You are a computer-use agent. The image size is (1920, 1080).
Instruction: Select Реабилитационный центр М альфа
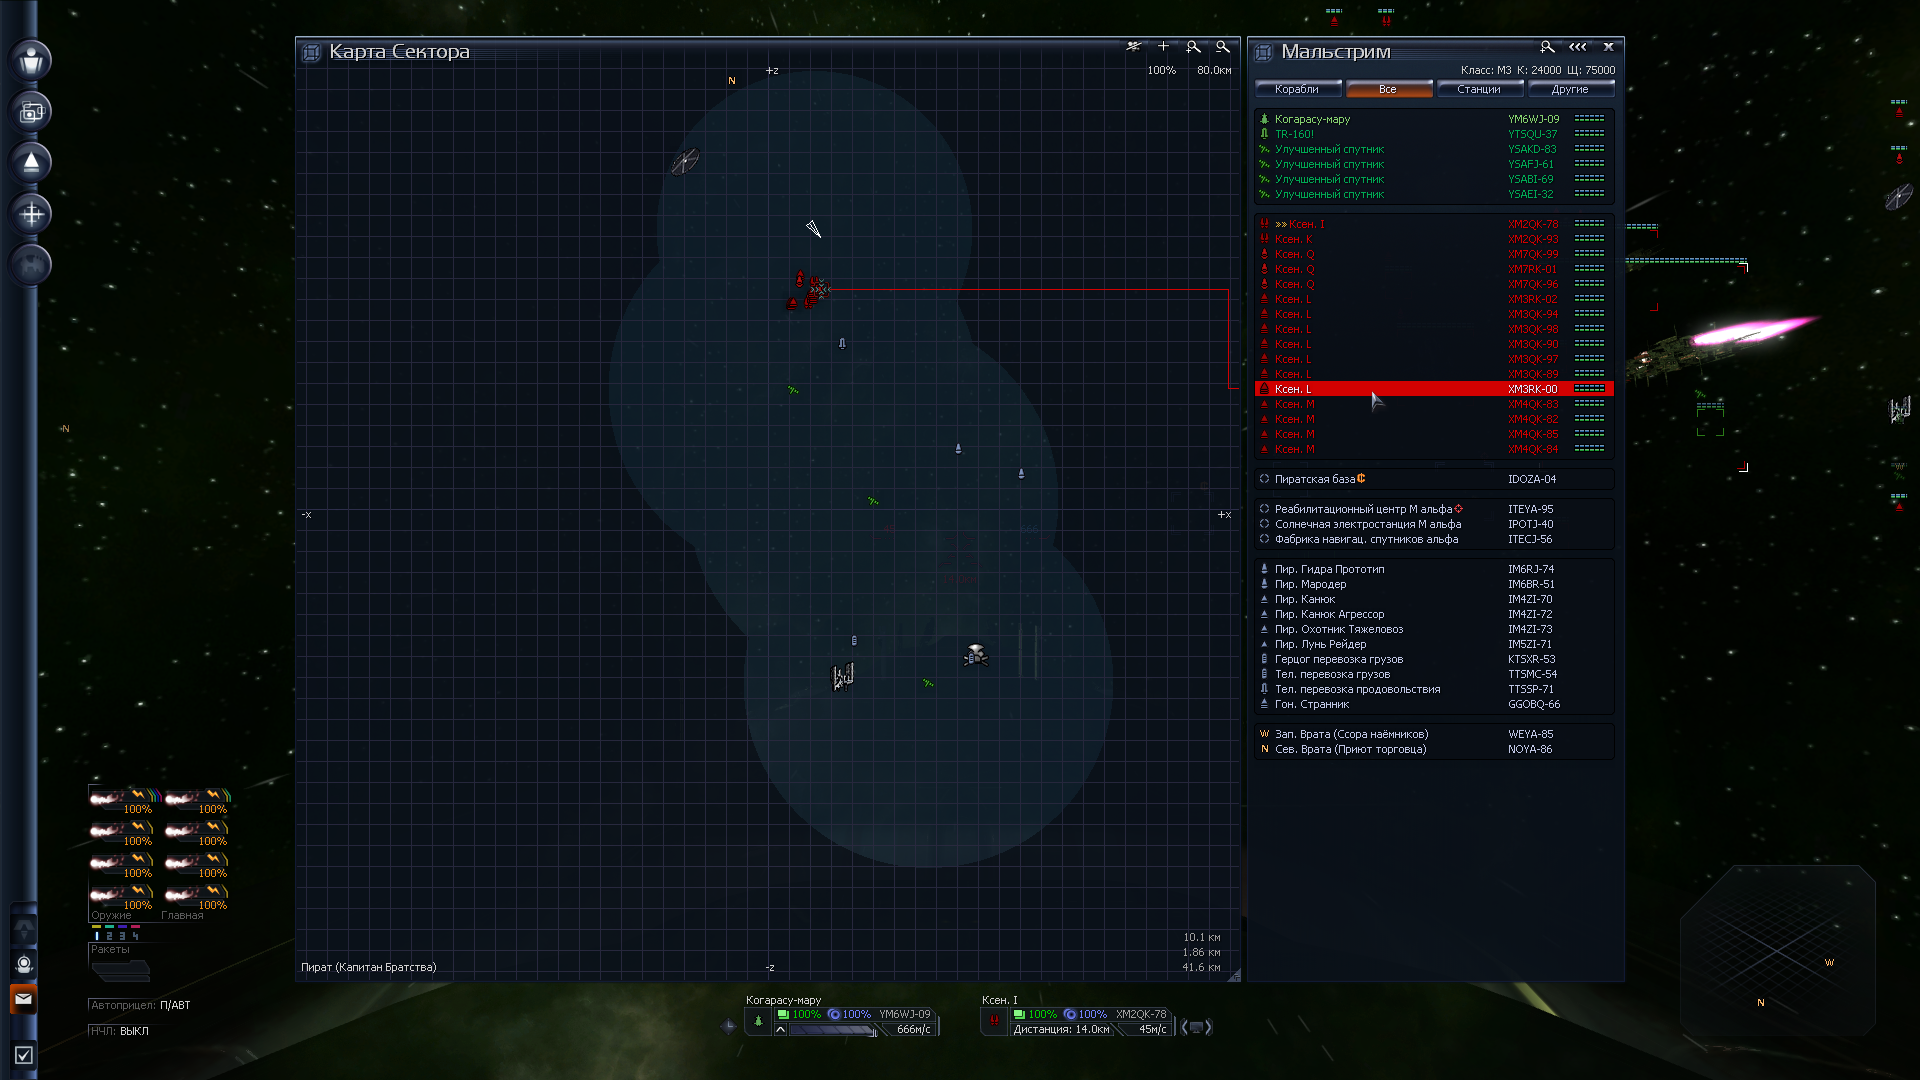tap(1434, 509)
